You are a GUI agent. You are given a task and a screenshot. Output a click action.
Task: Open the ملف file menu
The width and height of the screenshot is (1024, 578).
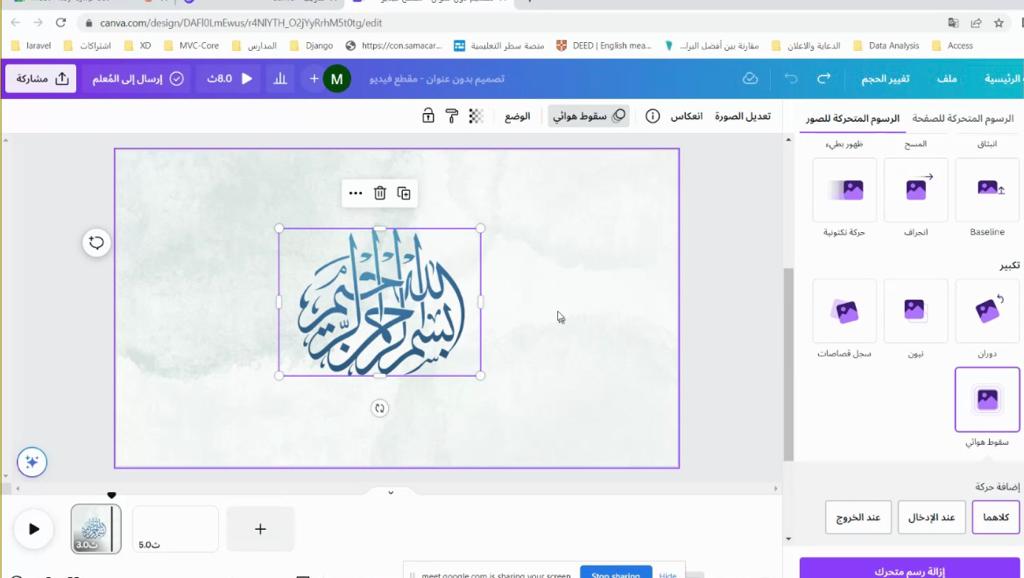click(946, 78)
